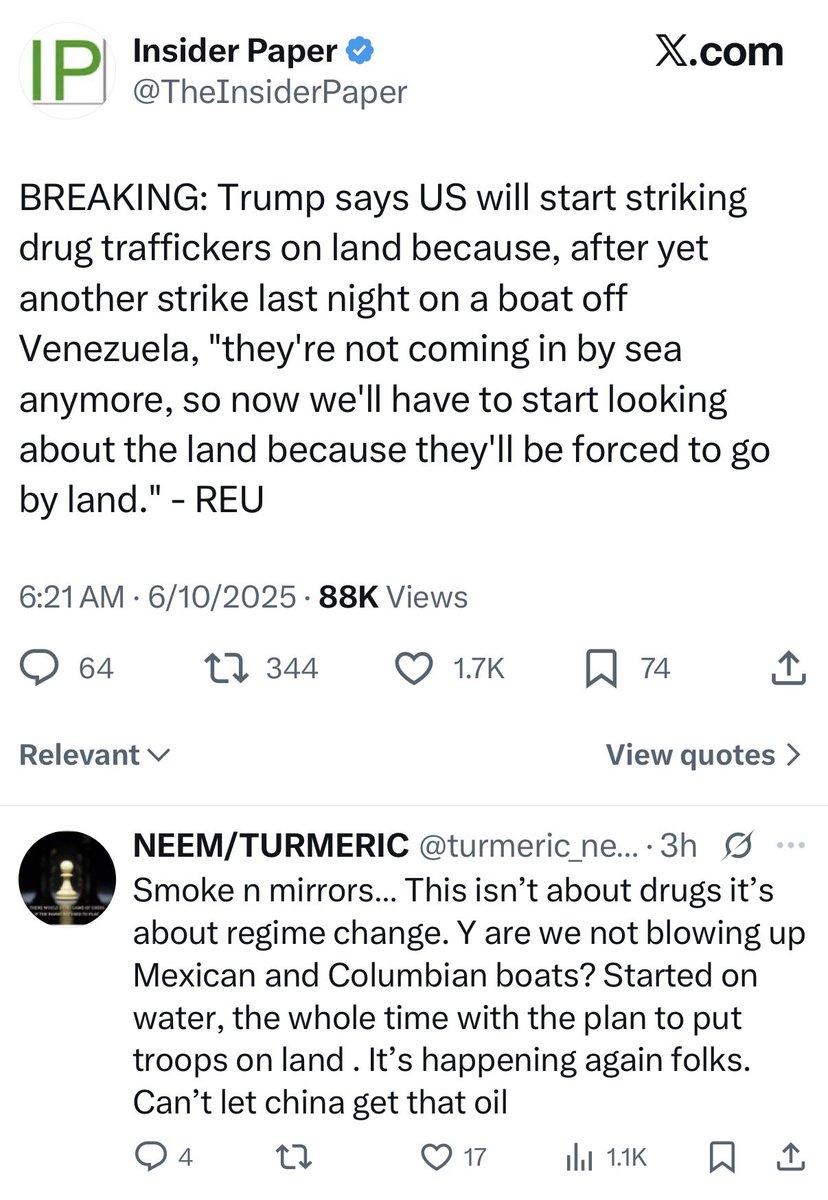
Task: Open the Relevant sort dropdown
Action: 94,755
